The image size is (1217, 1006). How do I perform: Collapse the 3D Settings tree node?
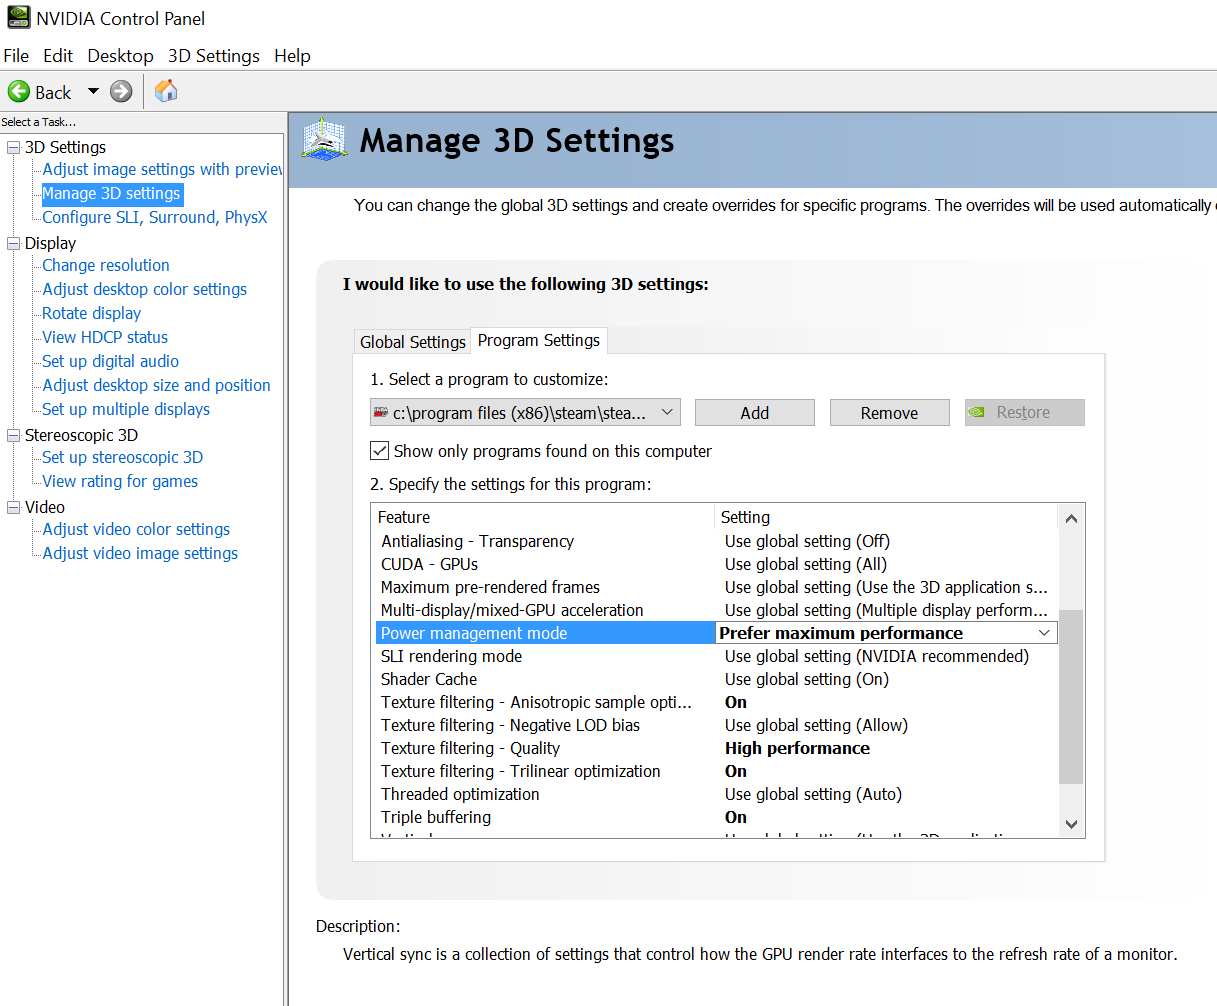pos(14,147)
